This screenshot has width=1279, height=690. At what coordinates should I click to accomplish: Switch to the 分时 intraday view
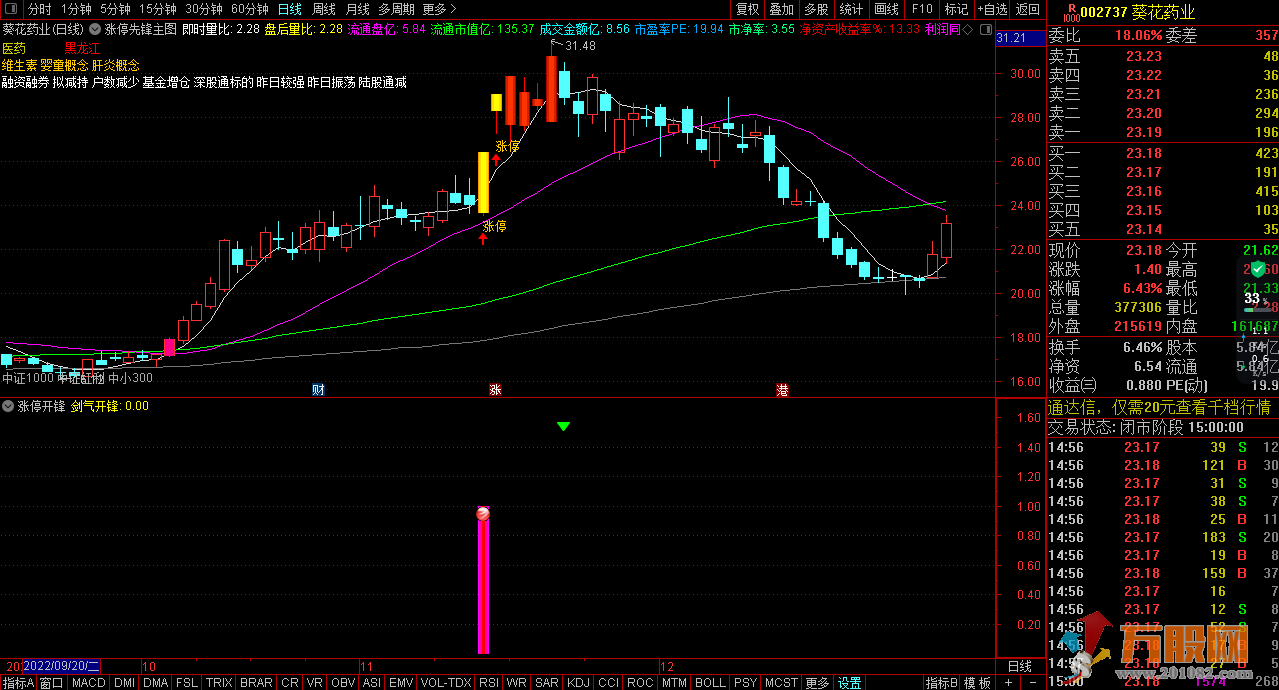click(x=39, y=9)
